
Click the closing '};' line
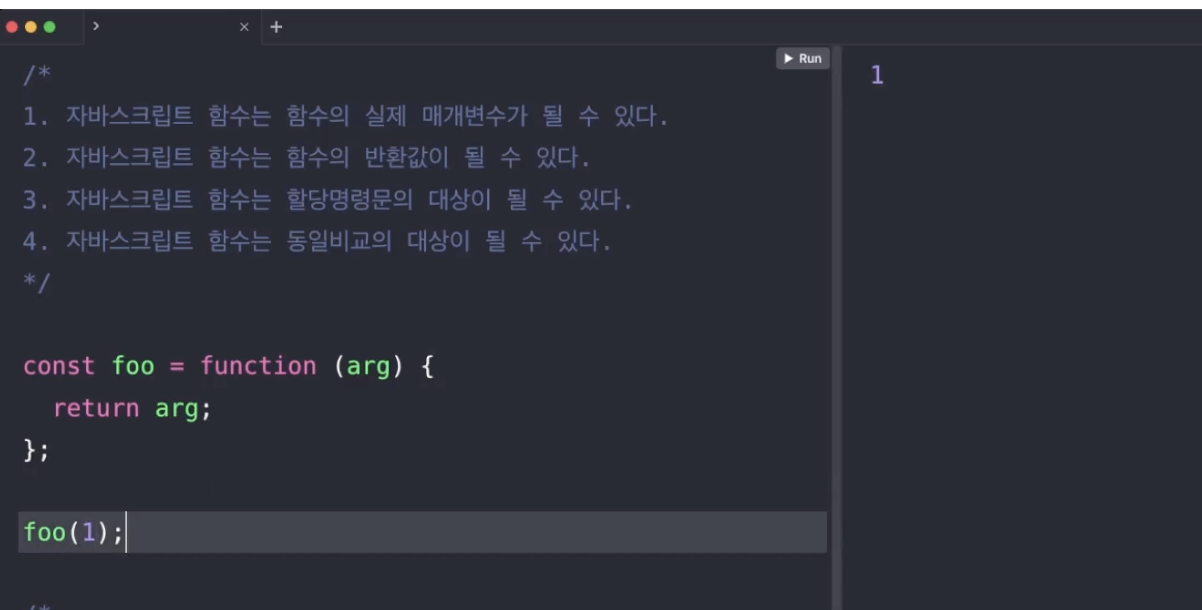36,450
